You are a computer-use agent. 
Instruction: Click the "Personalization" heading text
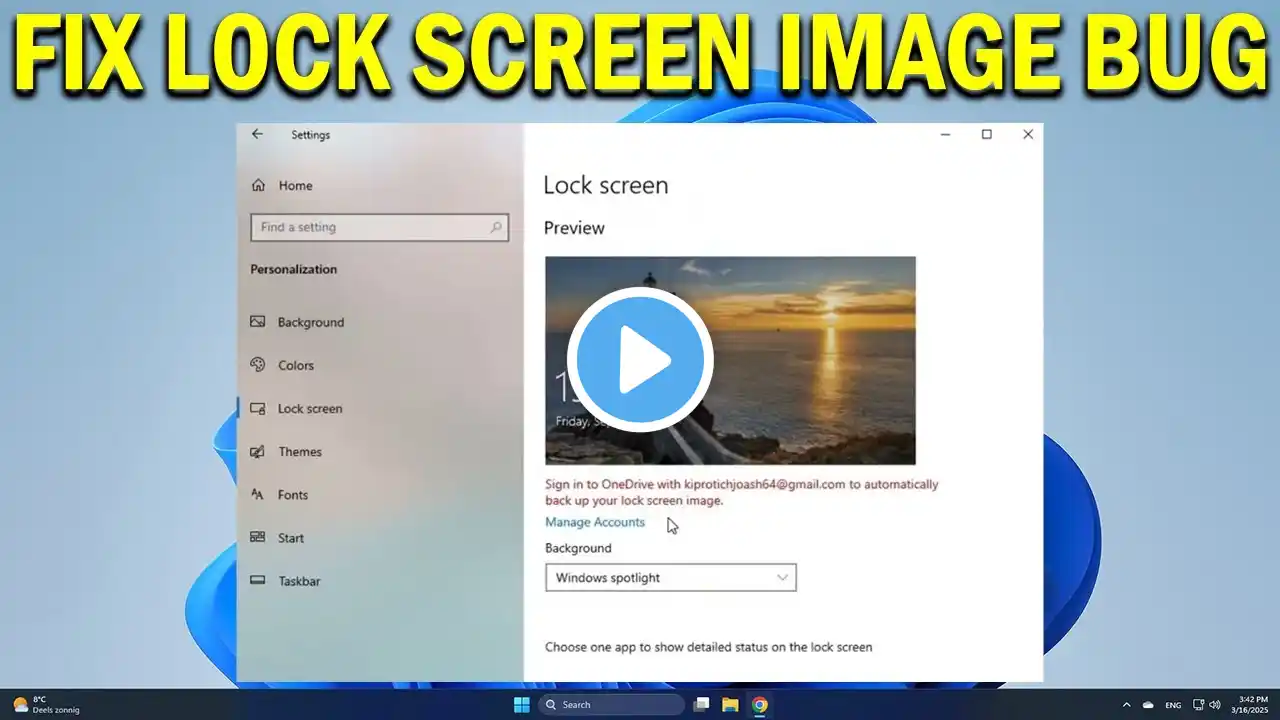(293, 269)
